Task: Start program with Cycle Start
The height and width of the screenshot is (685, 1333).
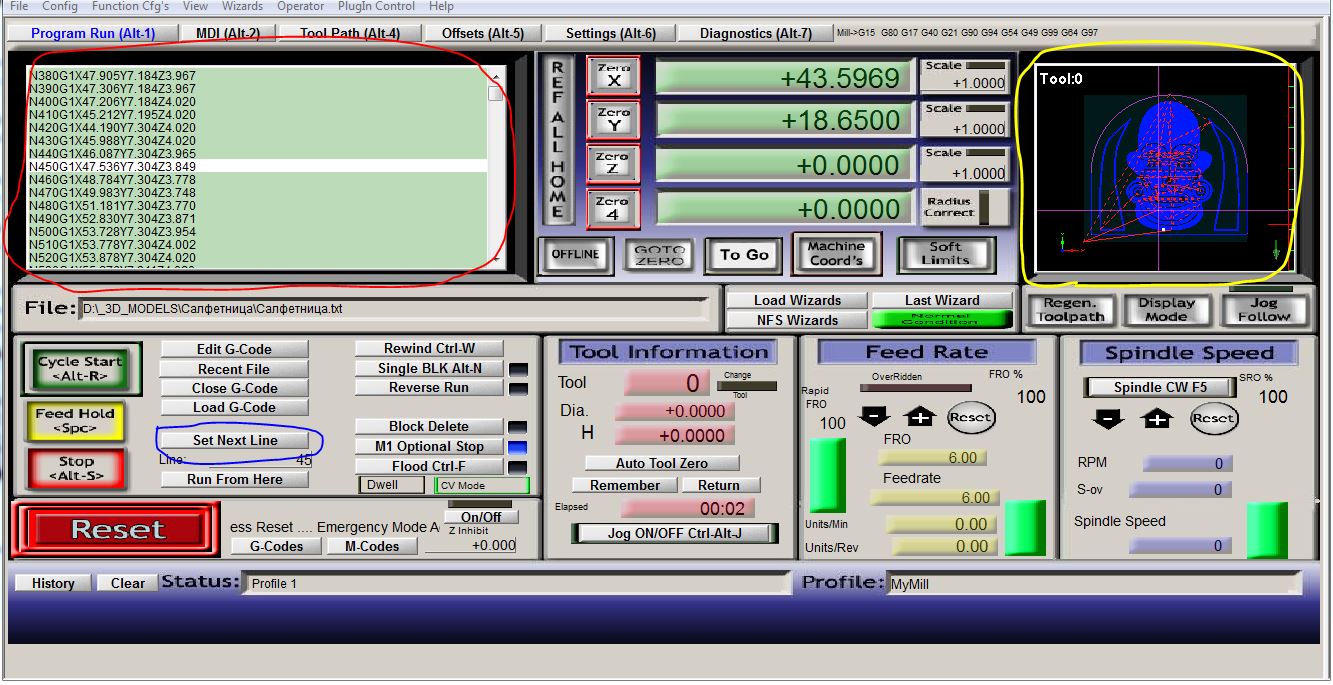Action: [81, 368]
